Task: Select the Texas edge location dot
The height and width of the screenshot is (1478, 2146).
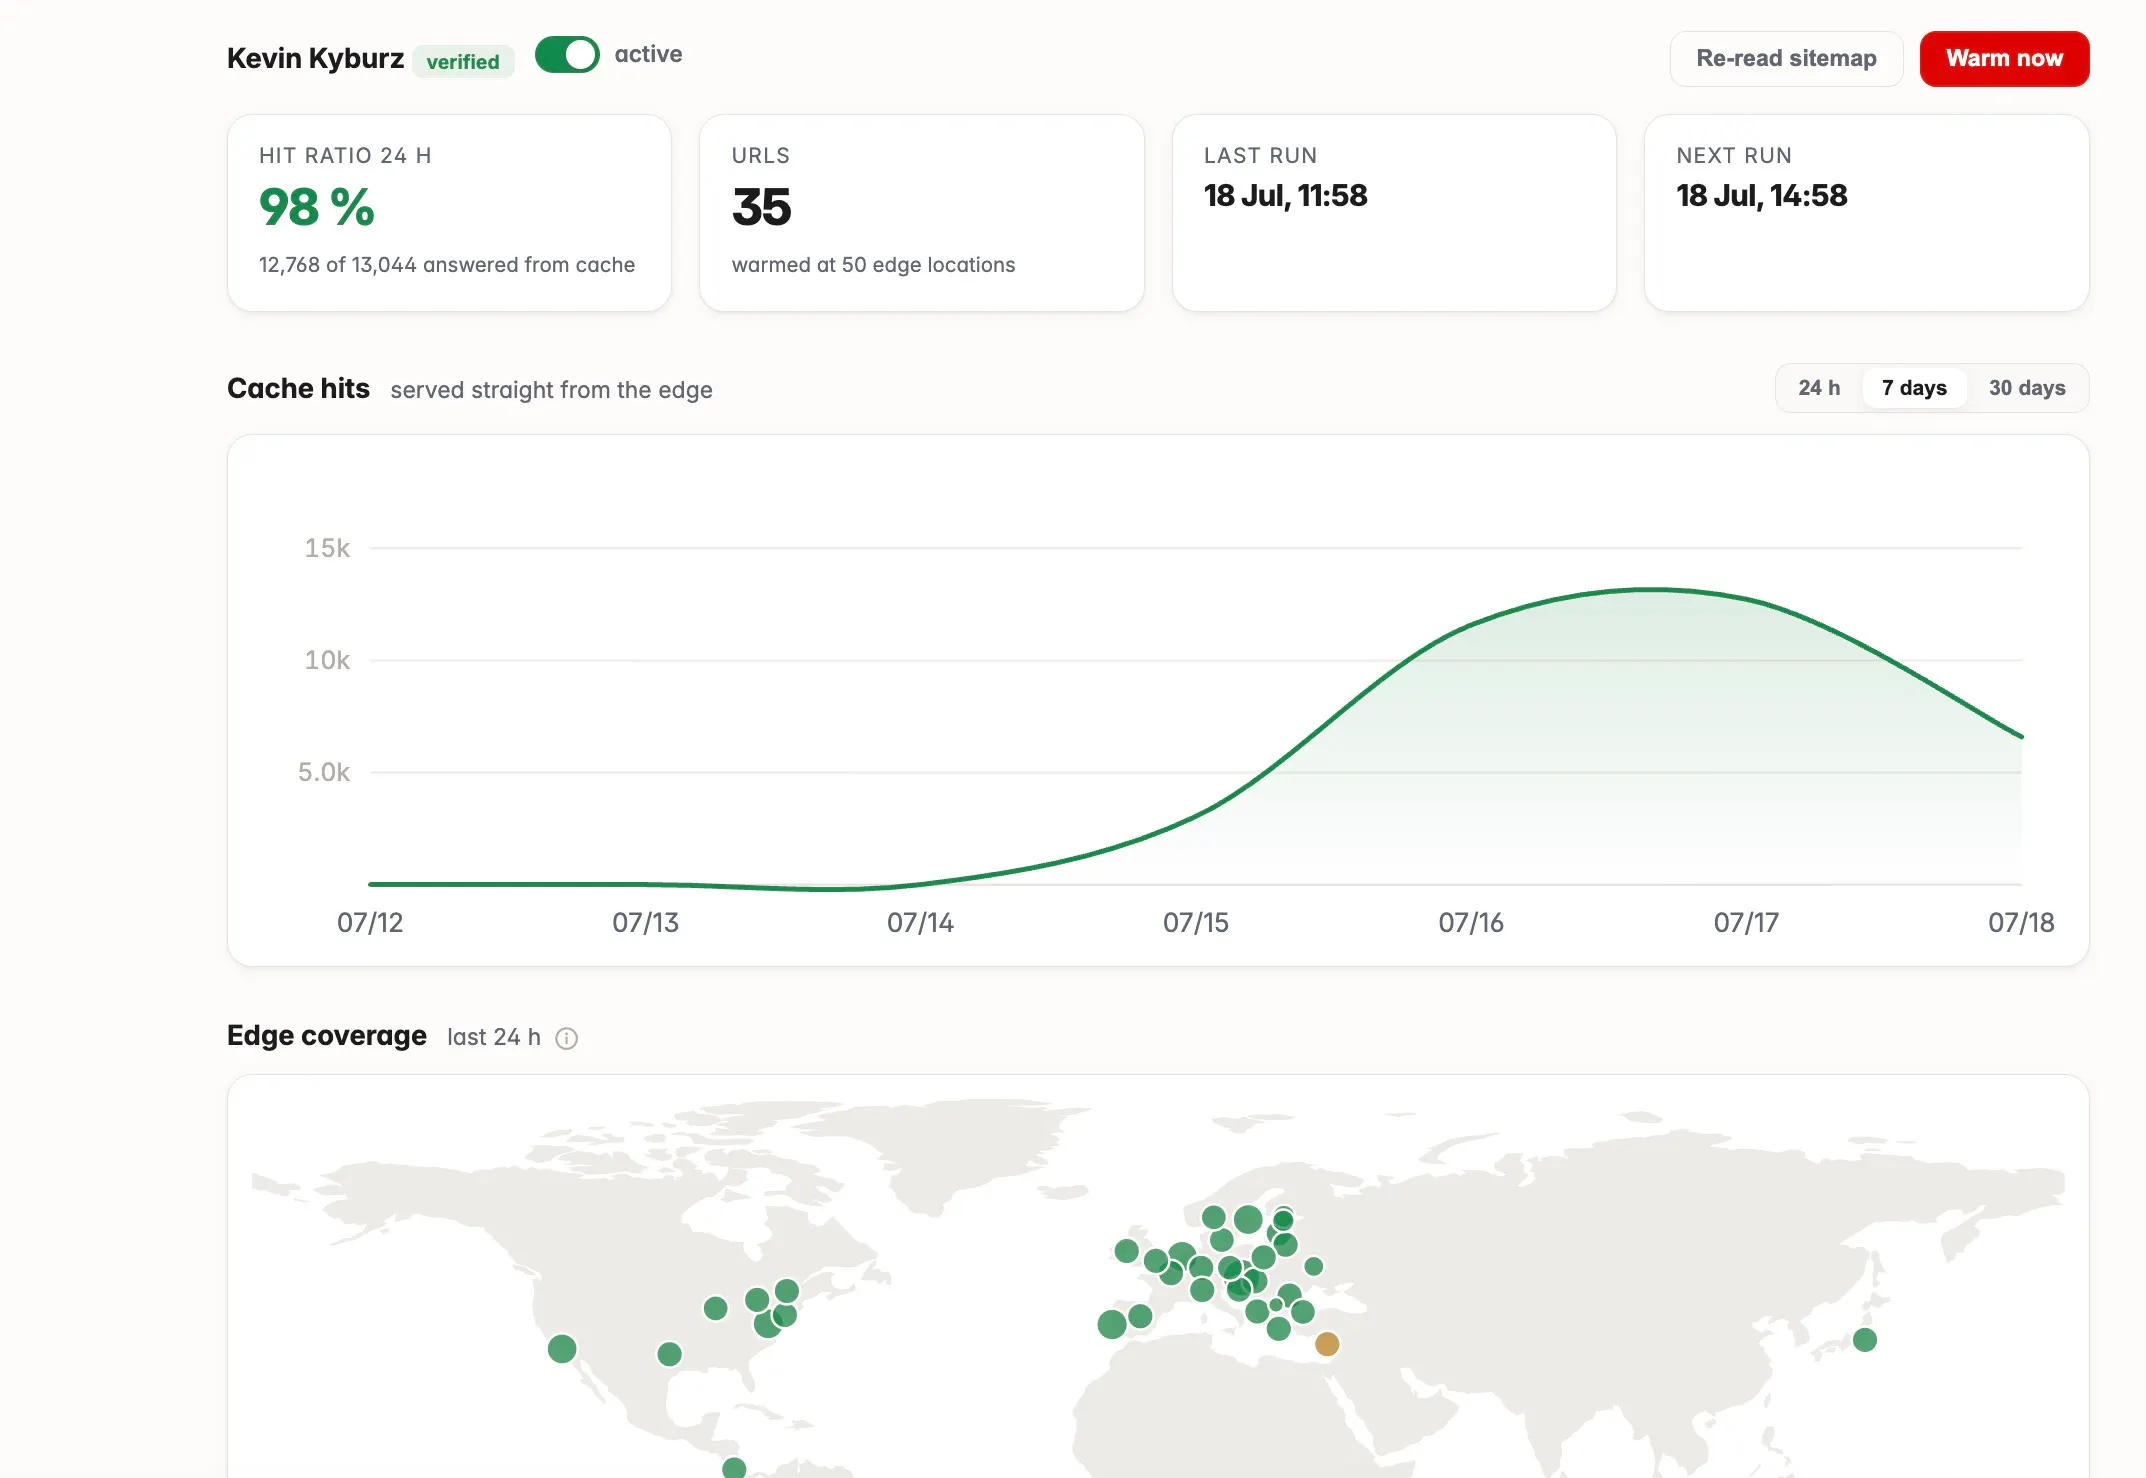Action: [x=669, y=1354]
